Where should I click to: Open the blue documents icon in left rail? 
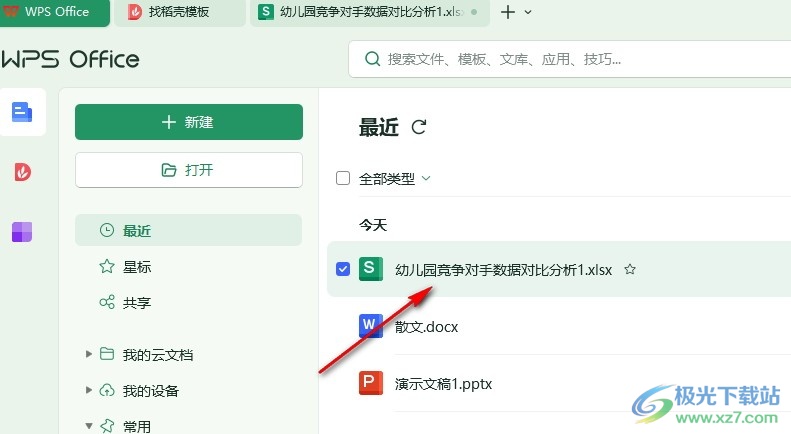[22, 112]
